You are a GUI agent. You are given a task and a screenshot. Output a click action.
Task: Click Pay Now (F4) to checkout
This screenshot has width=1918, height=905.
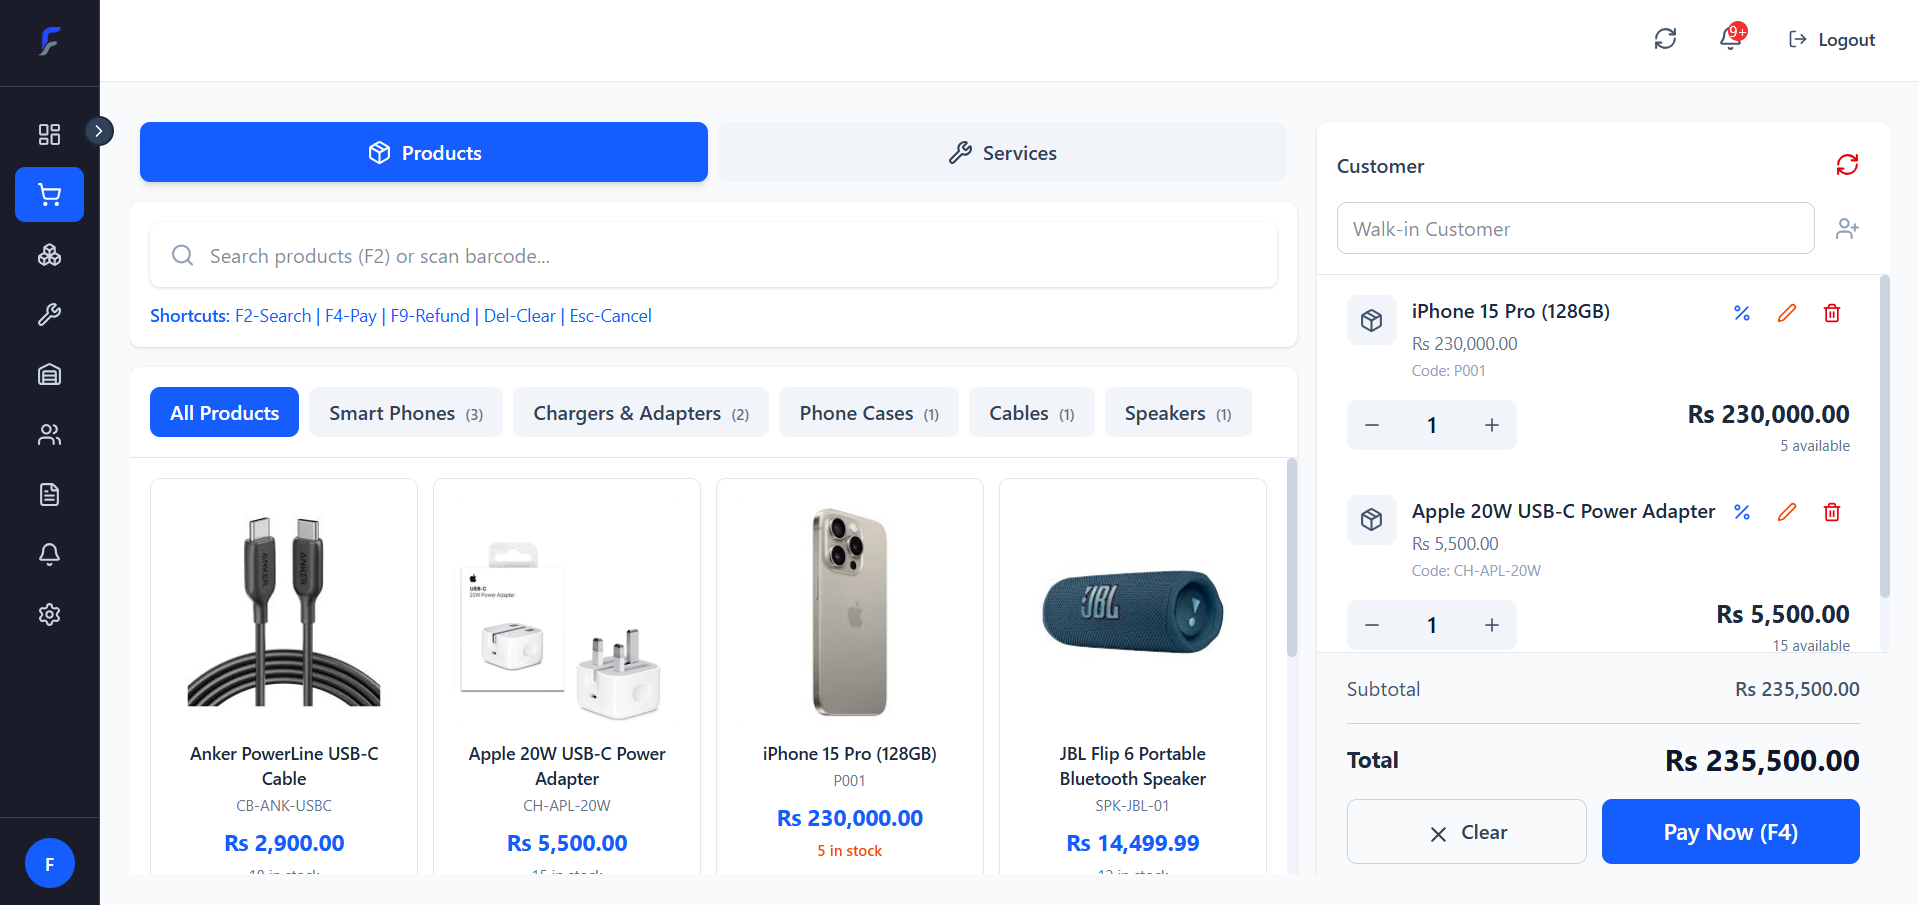(x=1729, y=831)
